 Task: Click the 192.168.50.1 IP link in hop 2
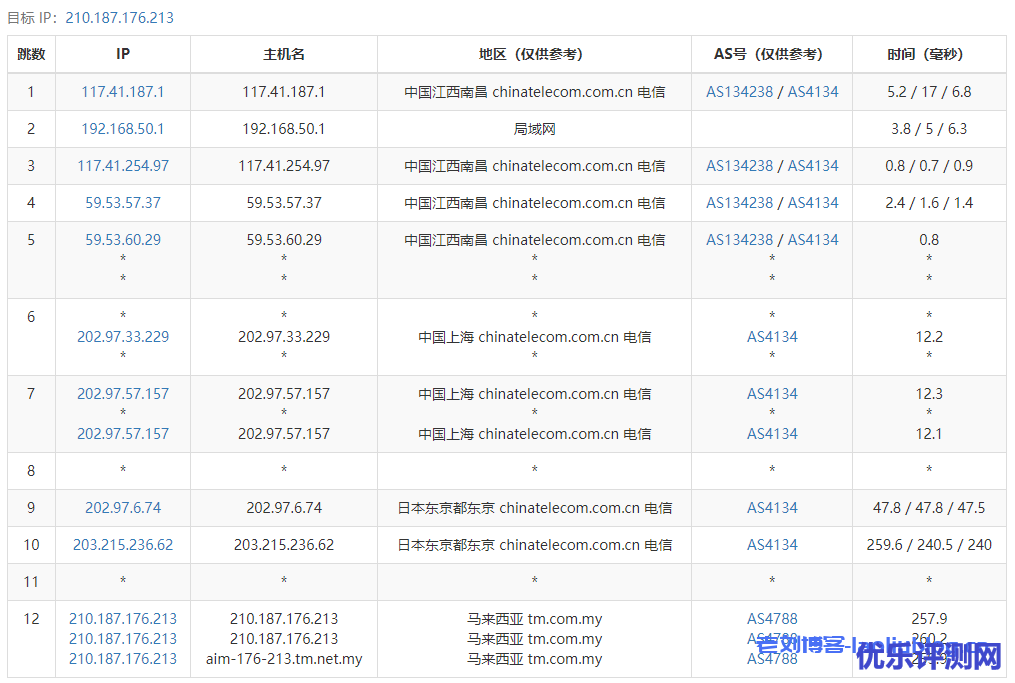point(123,129)
